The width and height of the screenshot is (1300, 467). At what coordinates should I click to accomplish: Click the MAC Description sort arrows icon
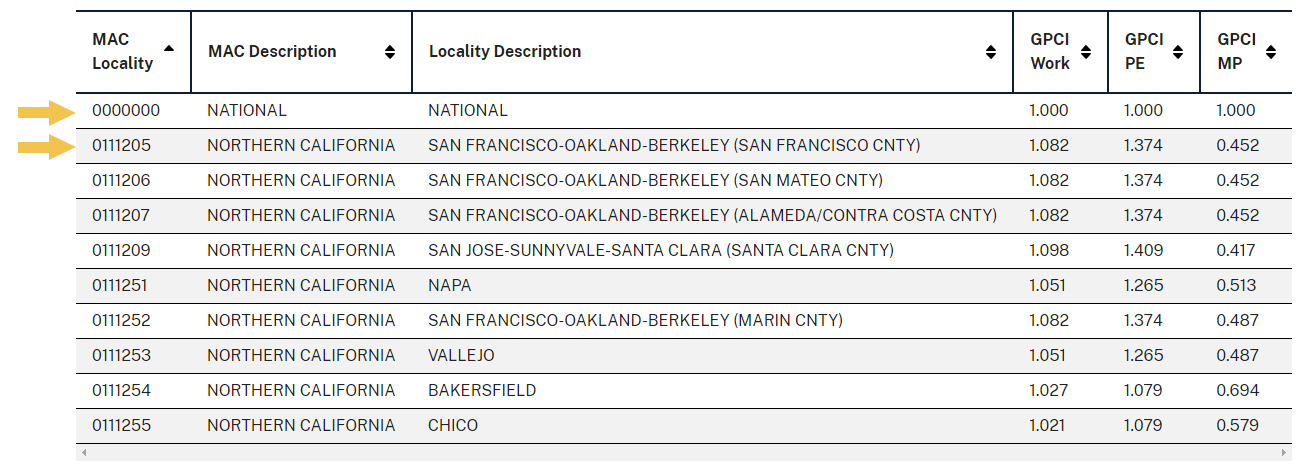(390, 52)
